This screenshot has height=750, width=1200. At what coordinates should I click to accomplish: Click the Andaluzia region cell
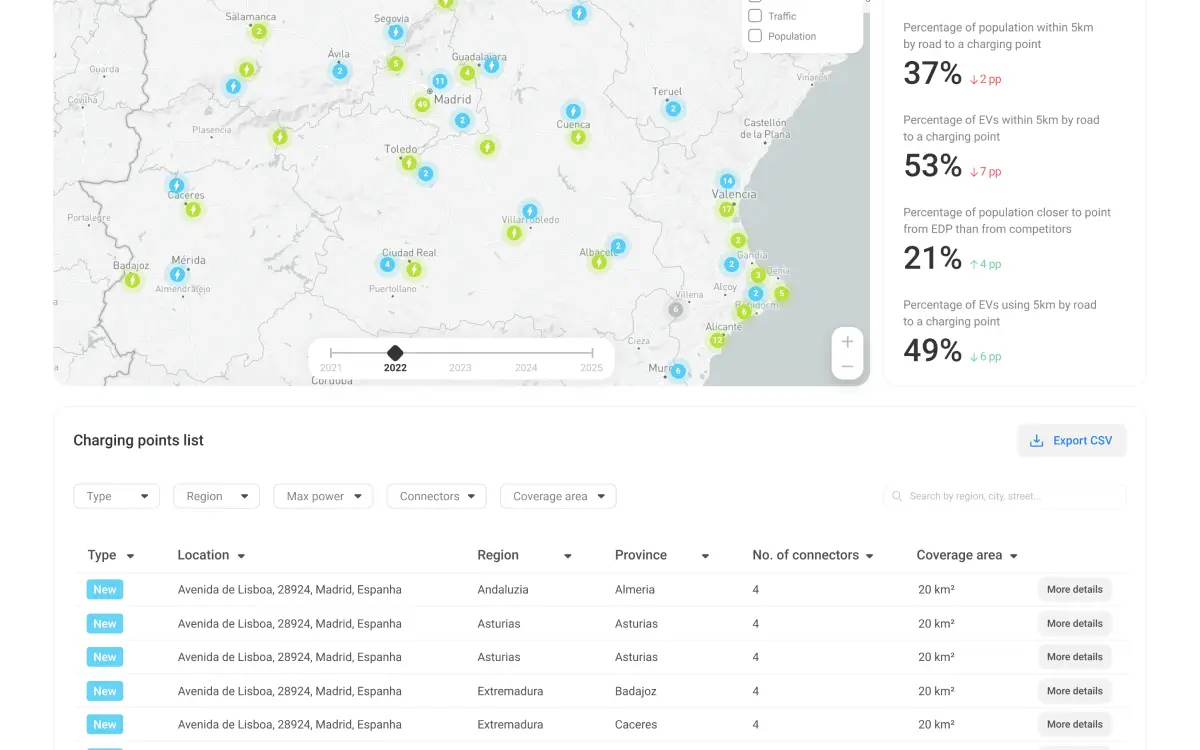point(503,590)
